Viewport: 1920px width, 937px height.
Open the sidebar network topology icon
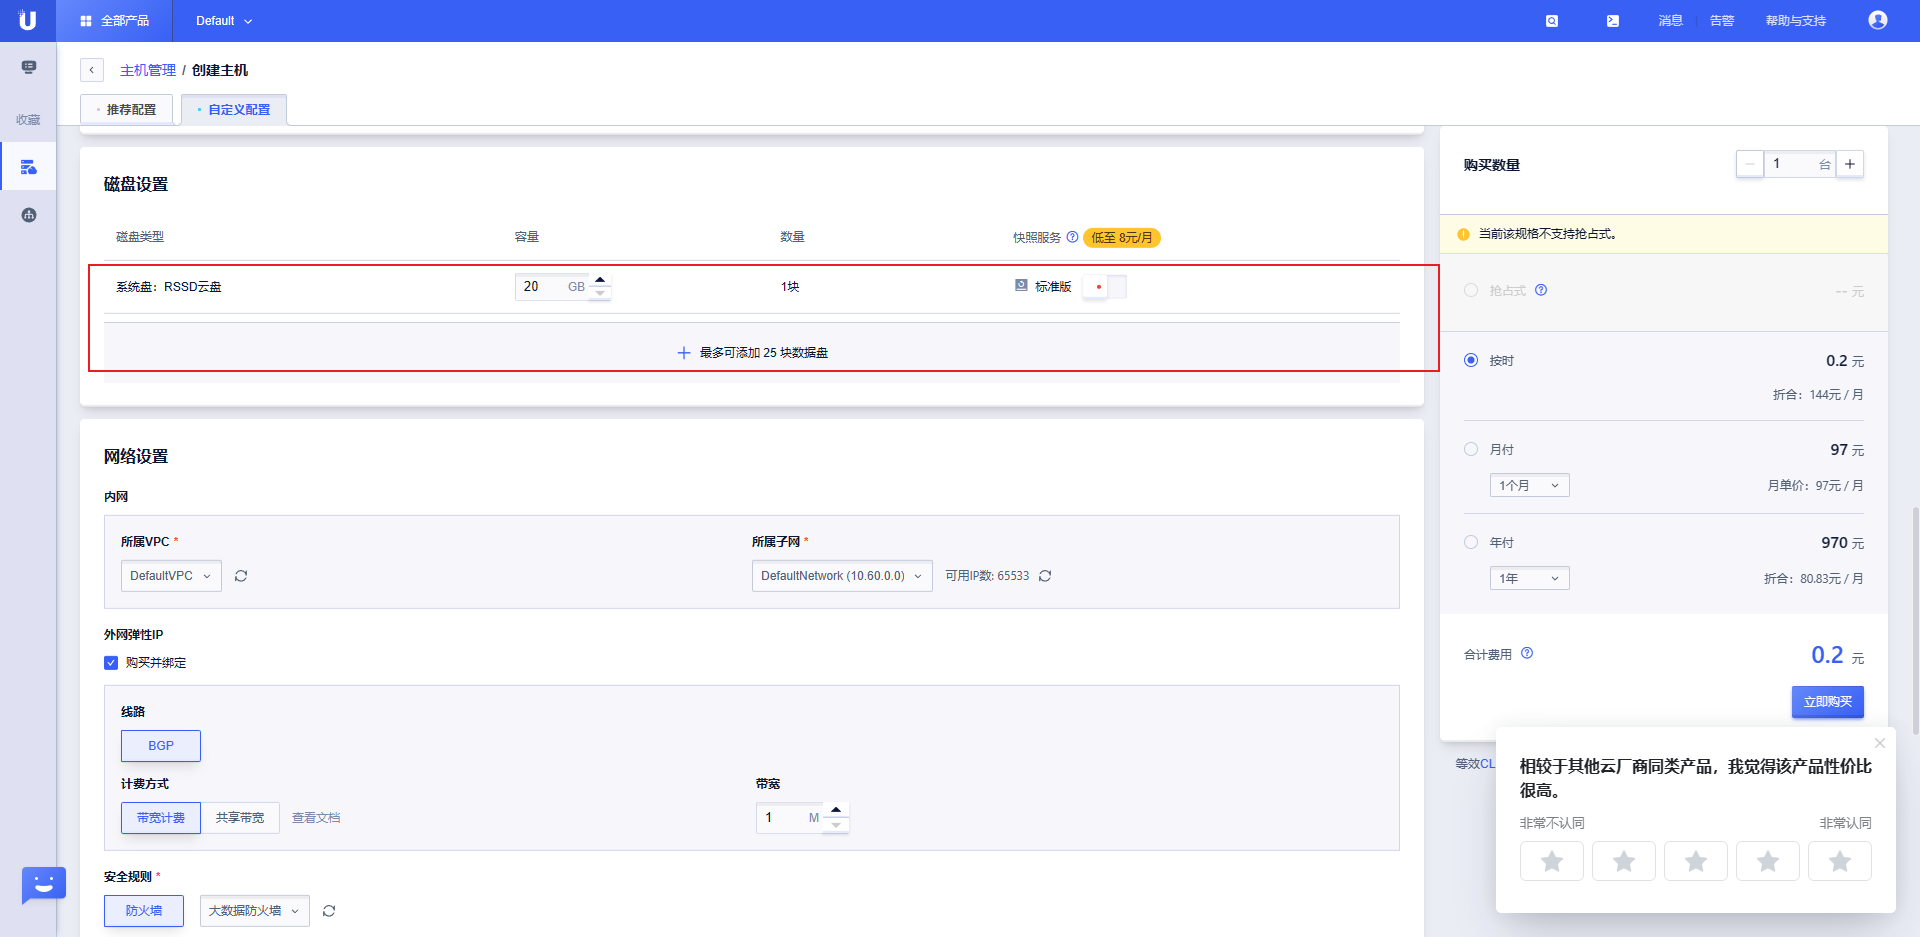(x=29, y=215)
